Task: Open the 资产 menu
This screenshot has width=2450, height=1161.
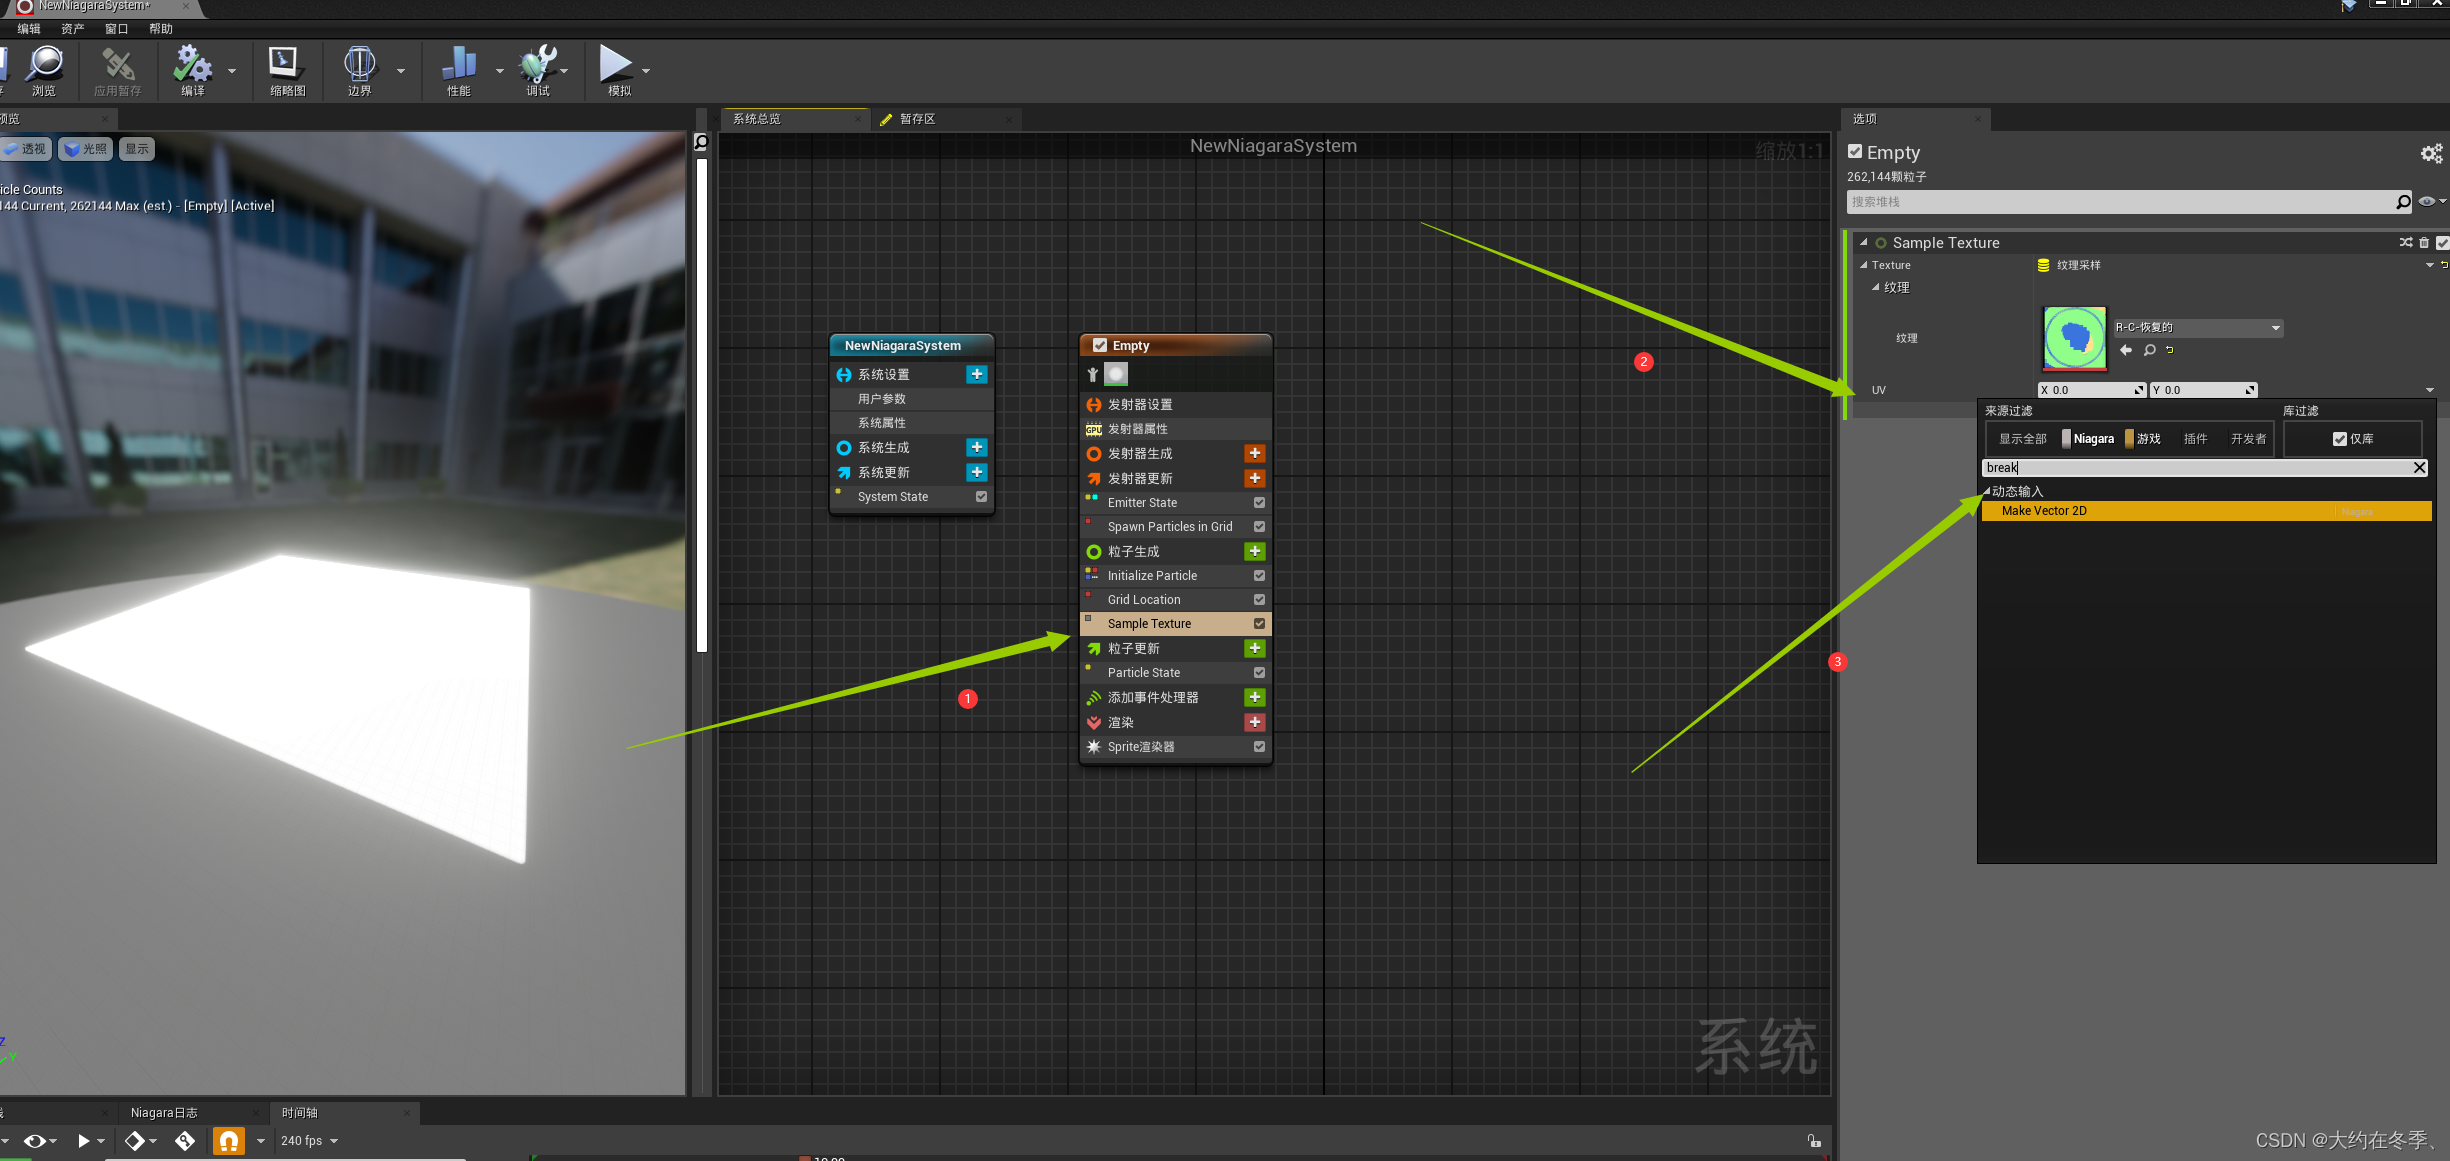Action: click(x=72, y=29)
